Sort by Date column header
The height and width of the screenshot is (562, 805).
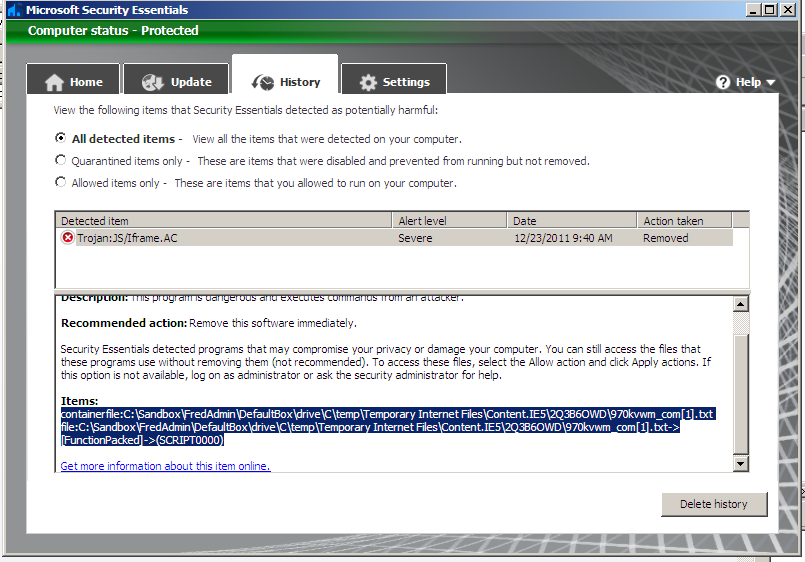click(572, 221)
